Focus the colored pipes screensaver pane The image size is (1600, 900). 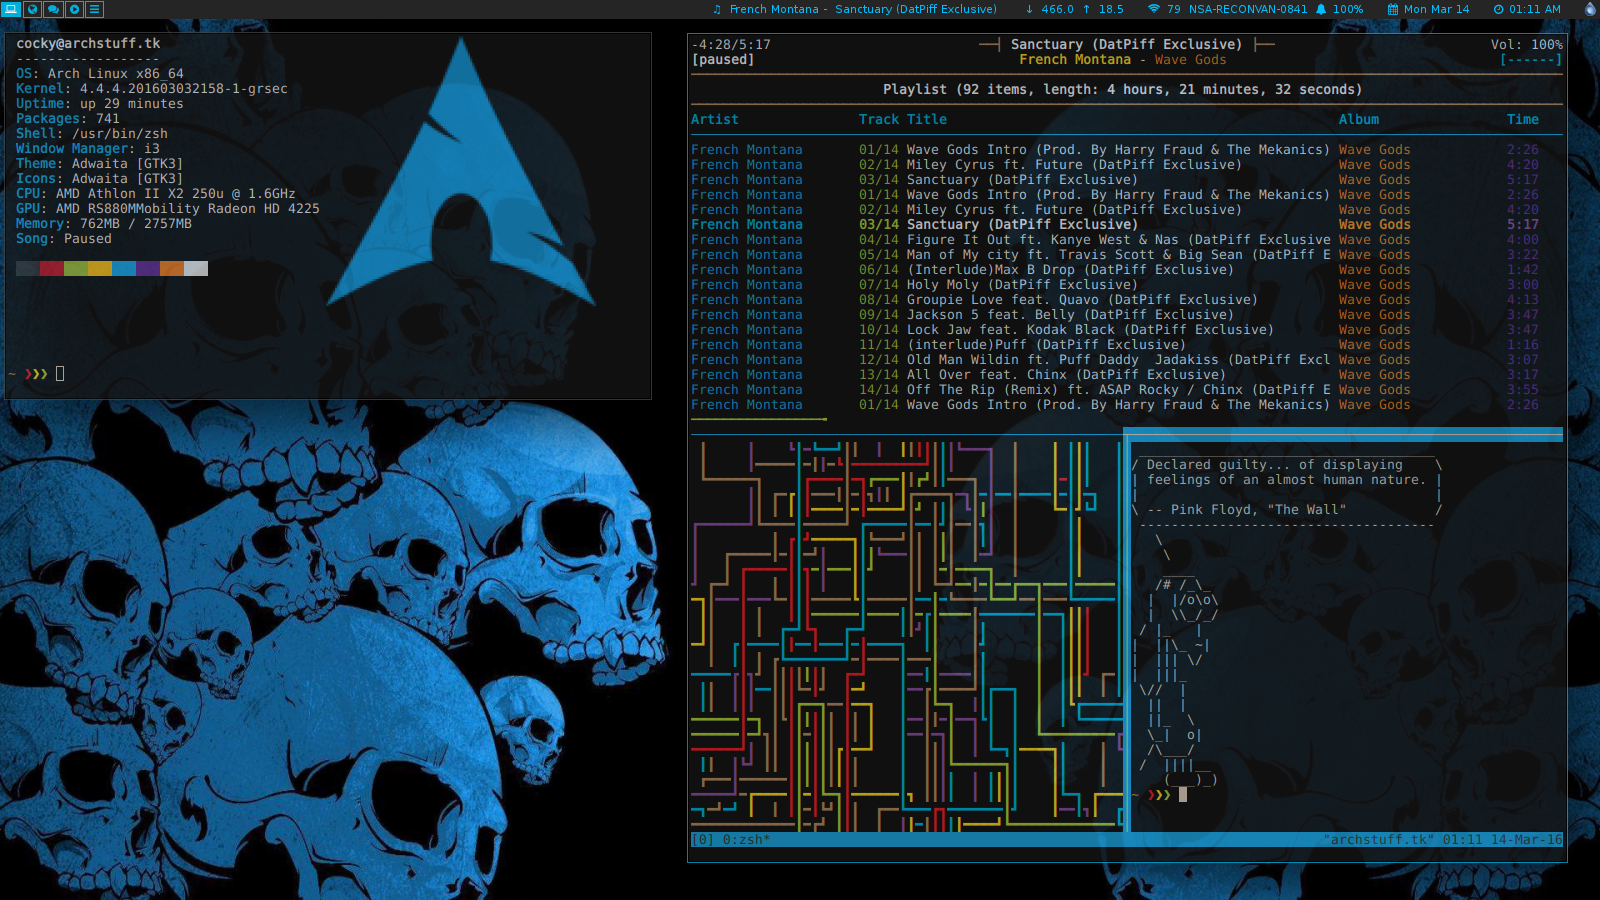tap(905, 635)
